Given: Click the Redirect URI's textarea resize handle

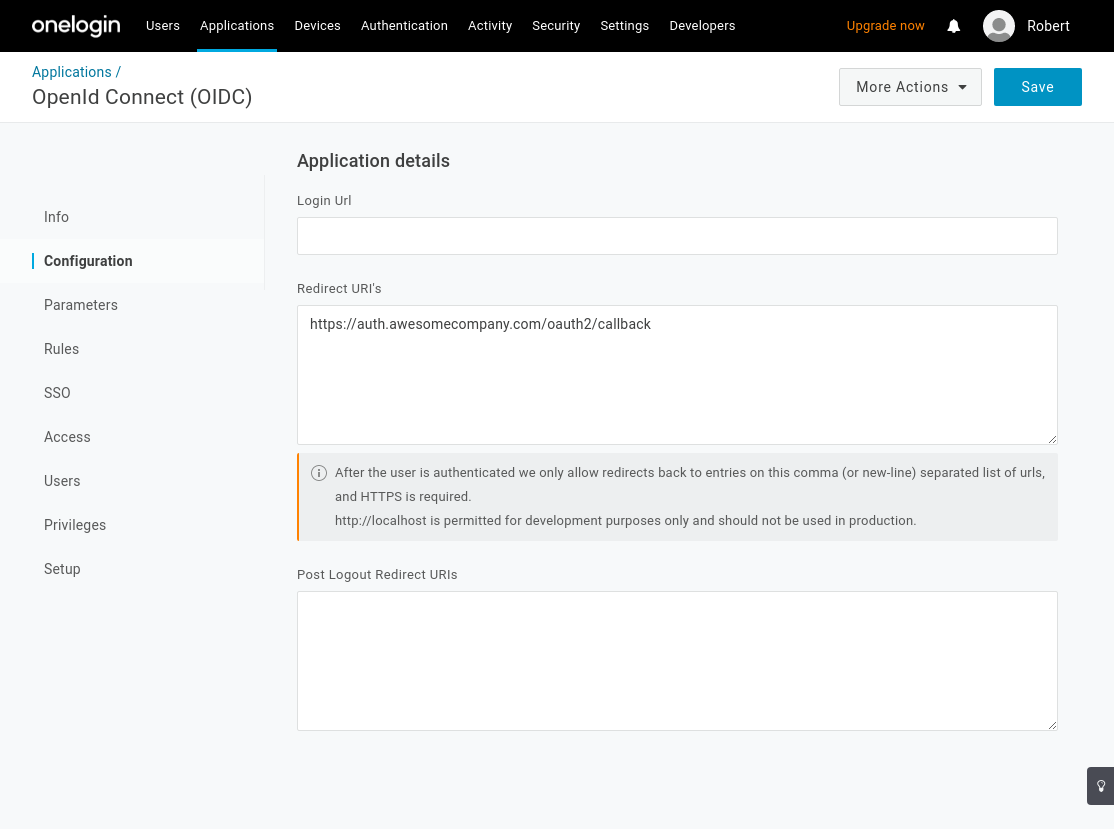Looking at the screenshot, I should (x=1051, y=438).
